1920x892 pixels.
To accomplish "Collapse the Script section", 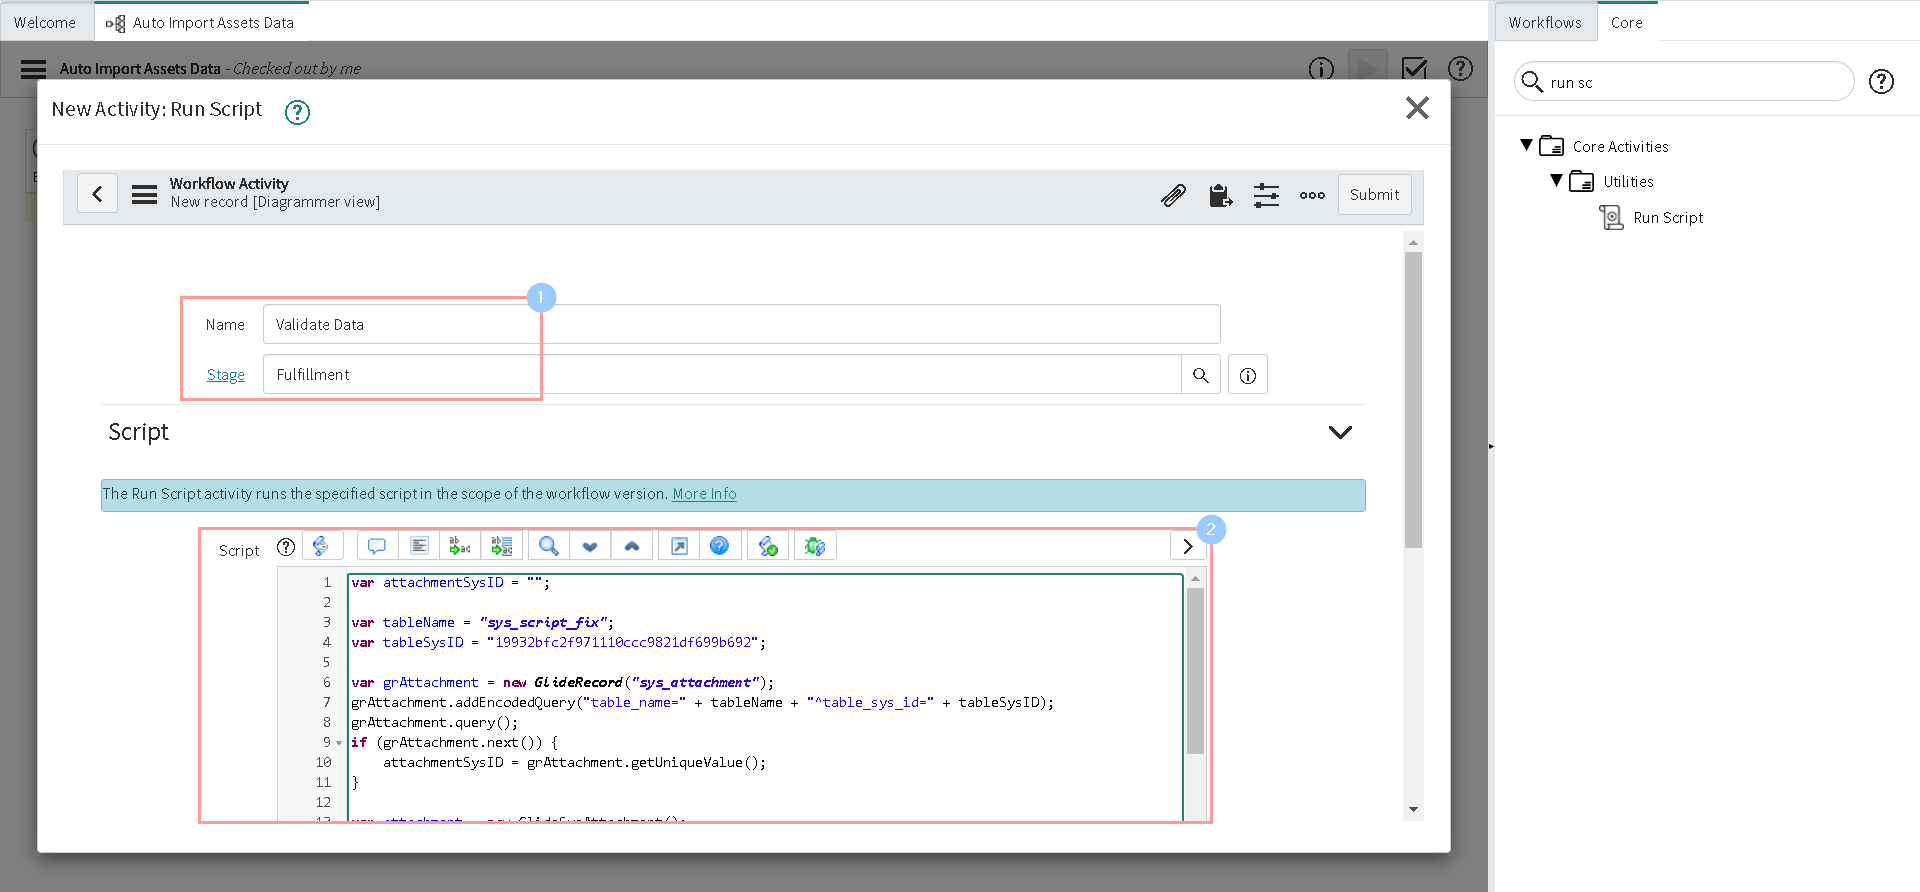I will click(1339, 432).
